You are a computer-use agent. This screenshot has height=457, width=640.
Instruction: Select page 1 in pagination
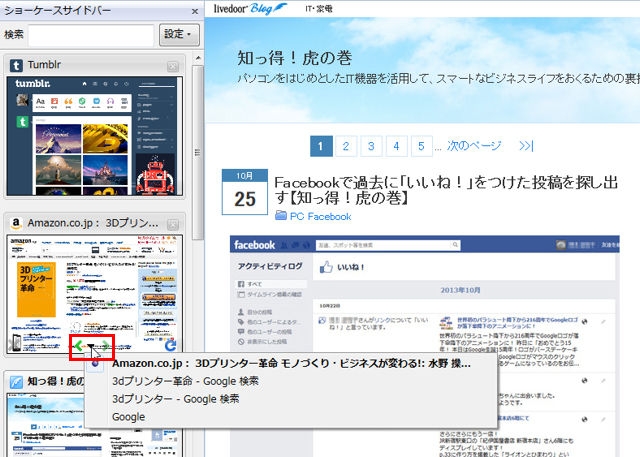[x=321, y=146]
